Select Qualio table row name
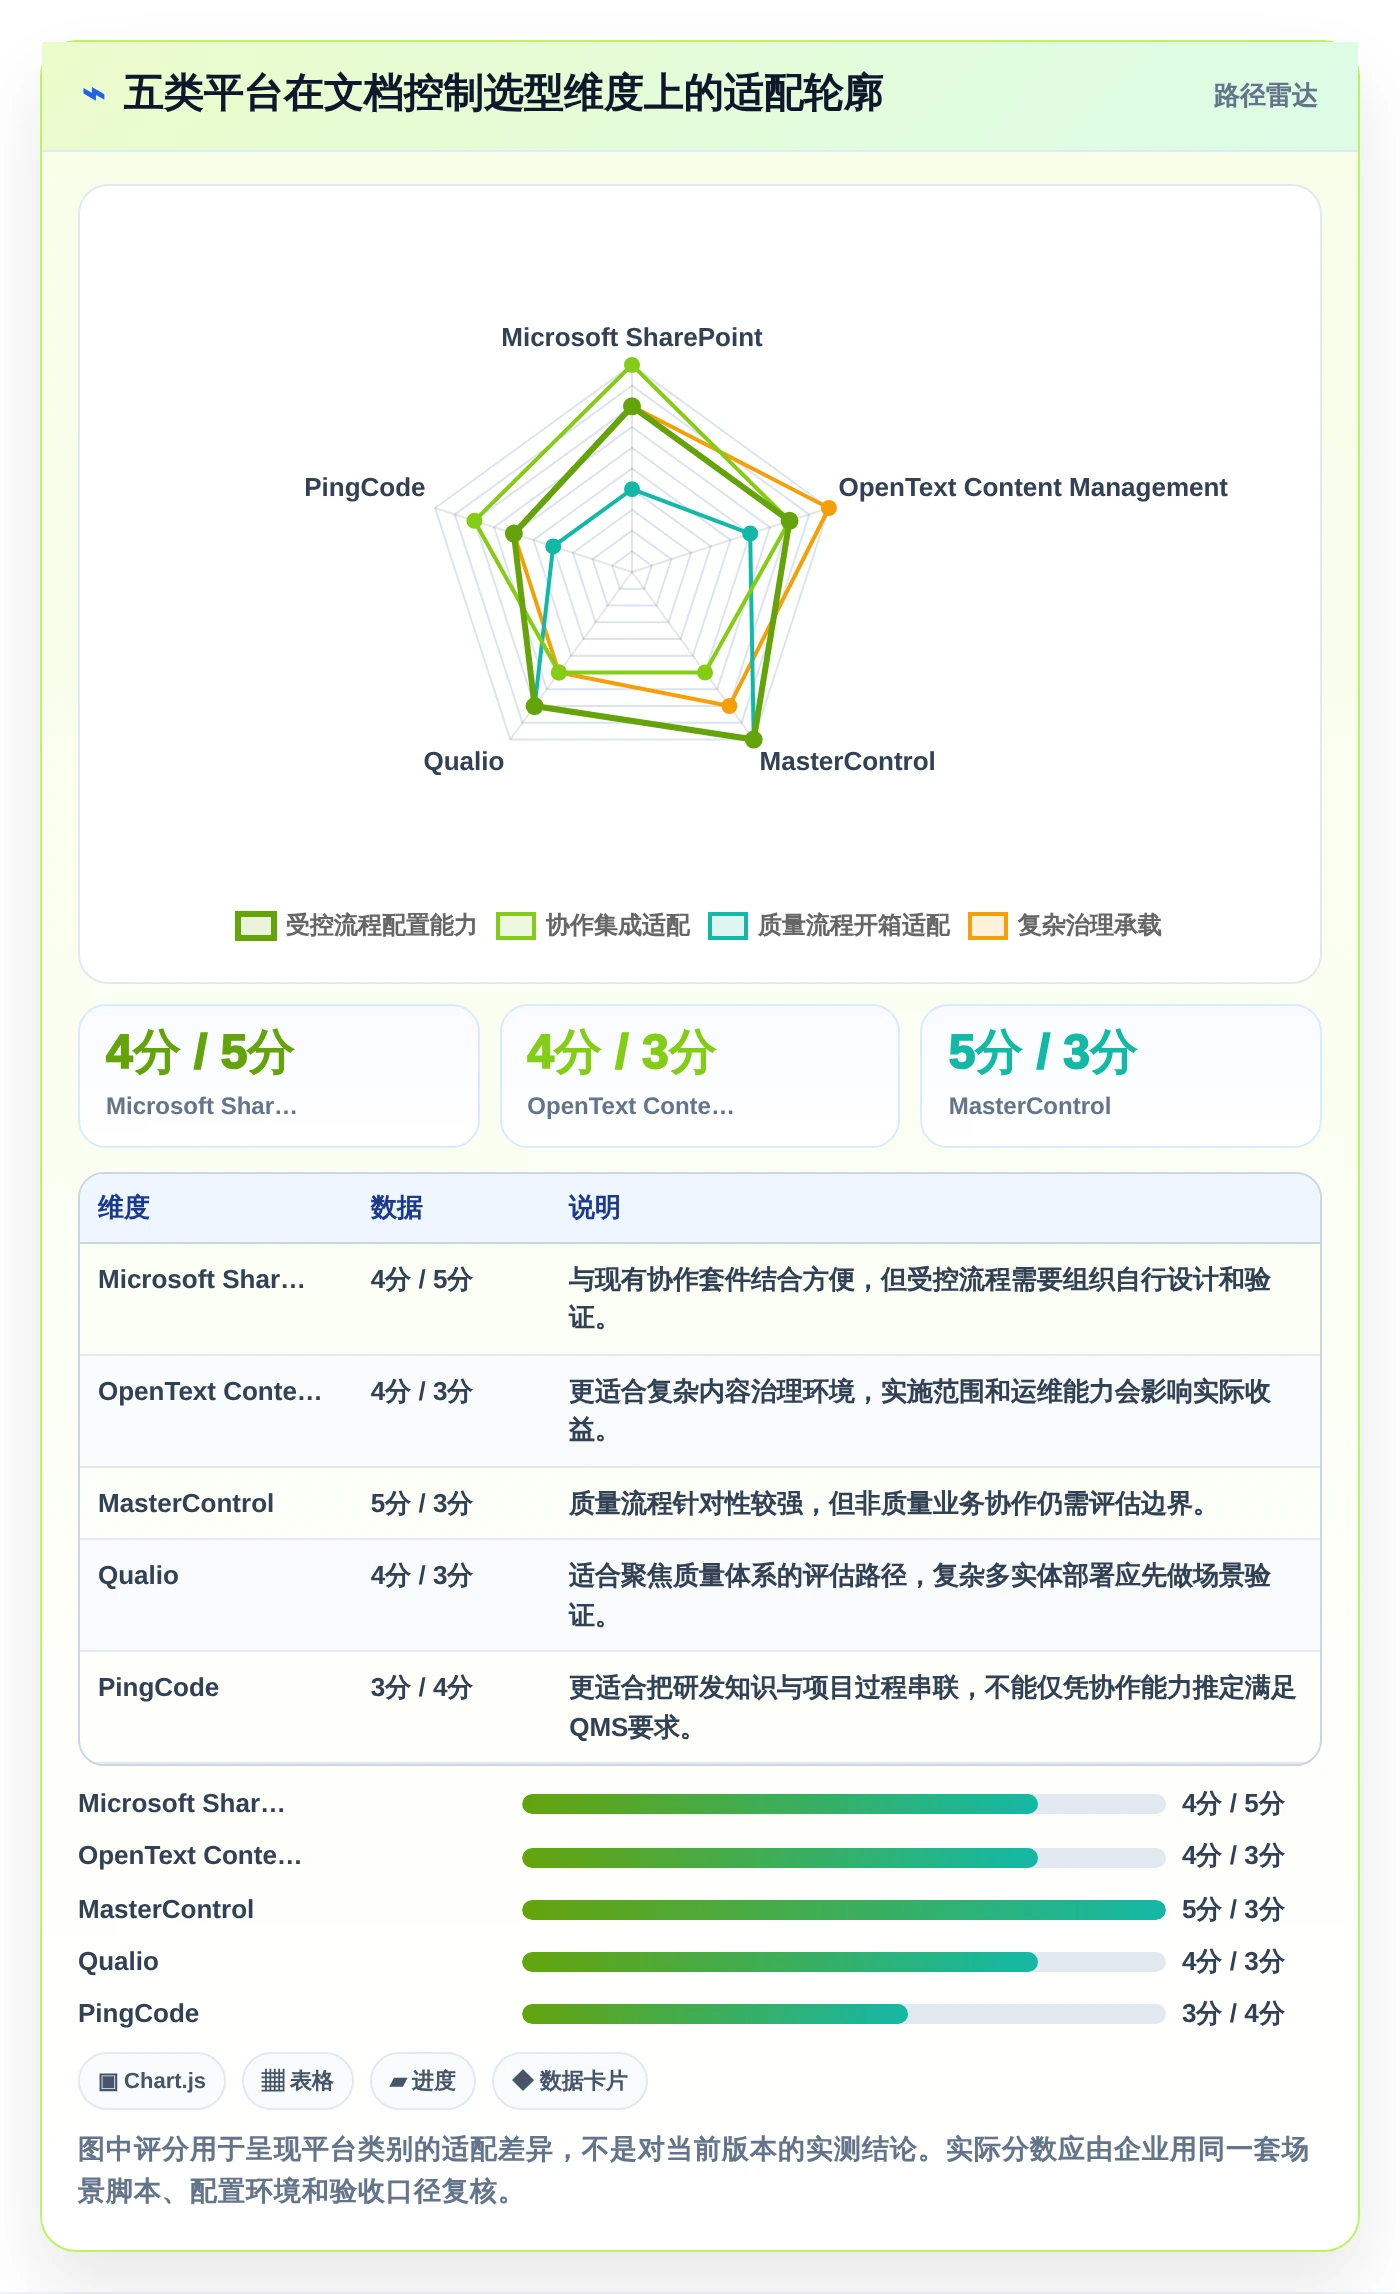Screen dimensions: 1400x2294 138,1576
